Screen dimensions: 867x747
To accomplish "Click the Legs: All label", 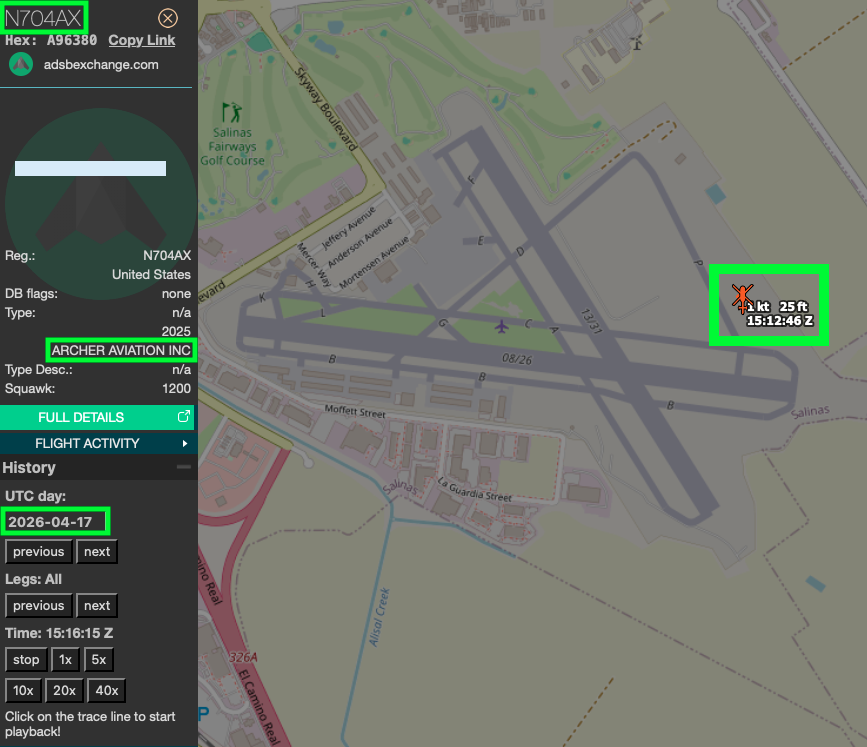I will point(33,579).
